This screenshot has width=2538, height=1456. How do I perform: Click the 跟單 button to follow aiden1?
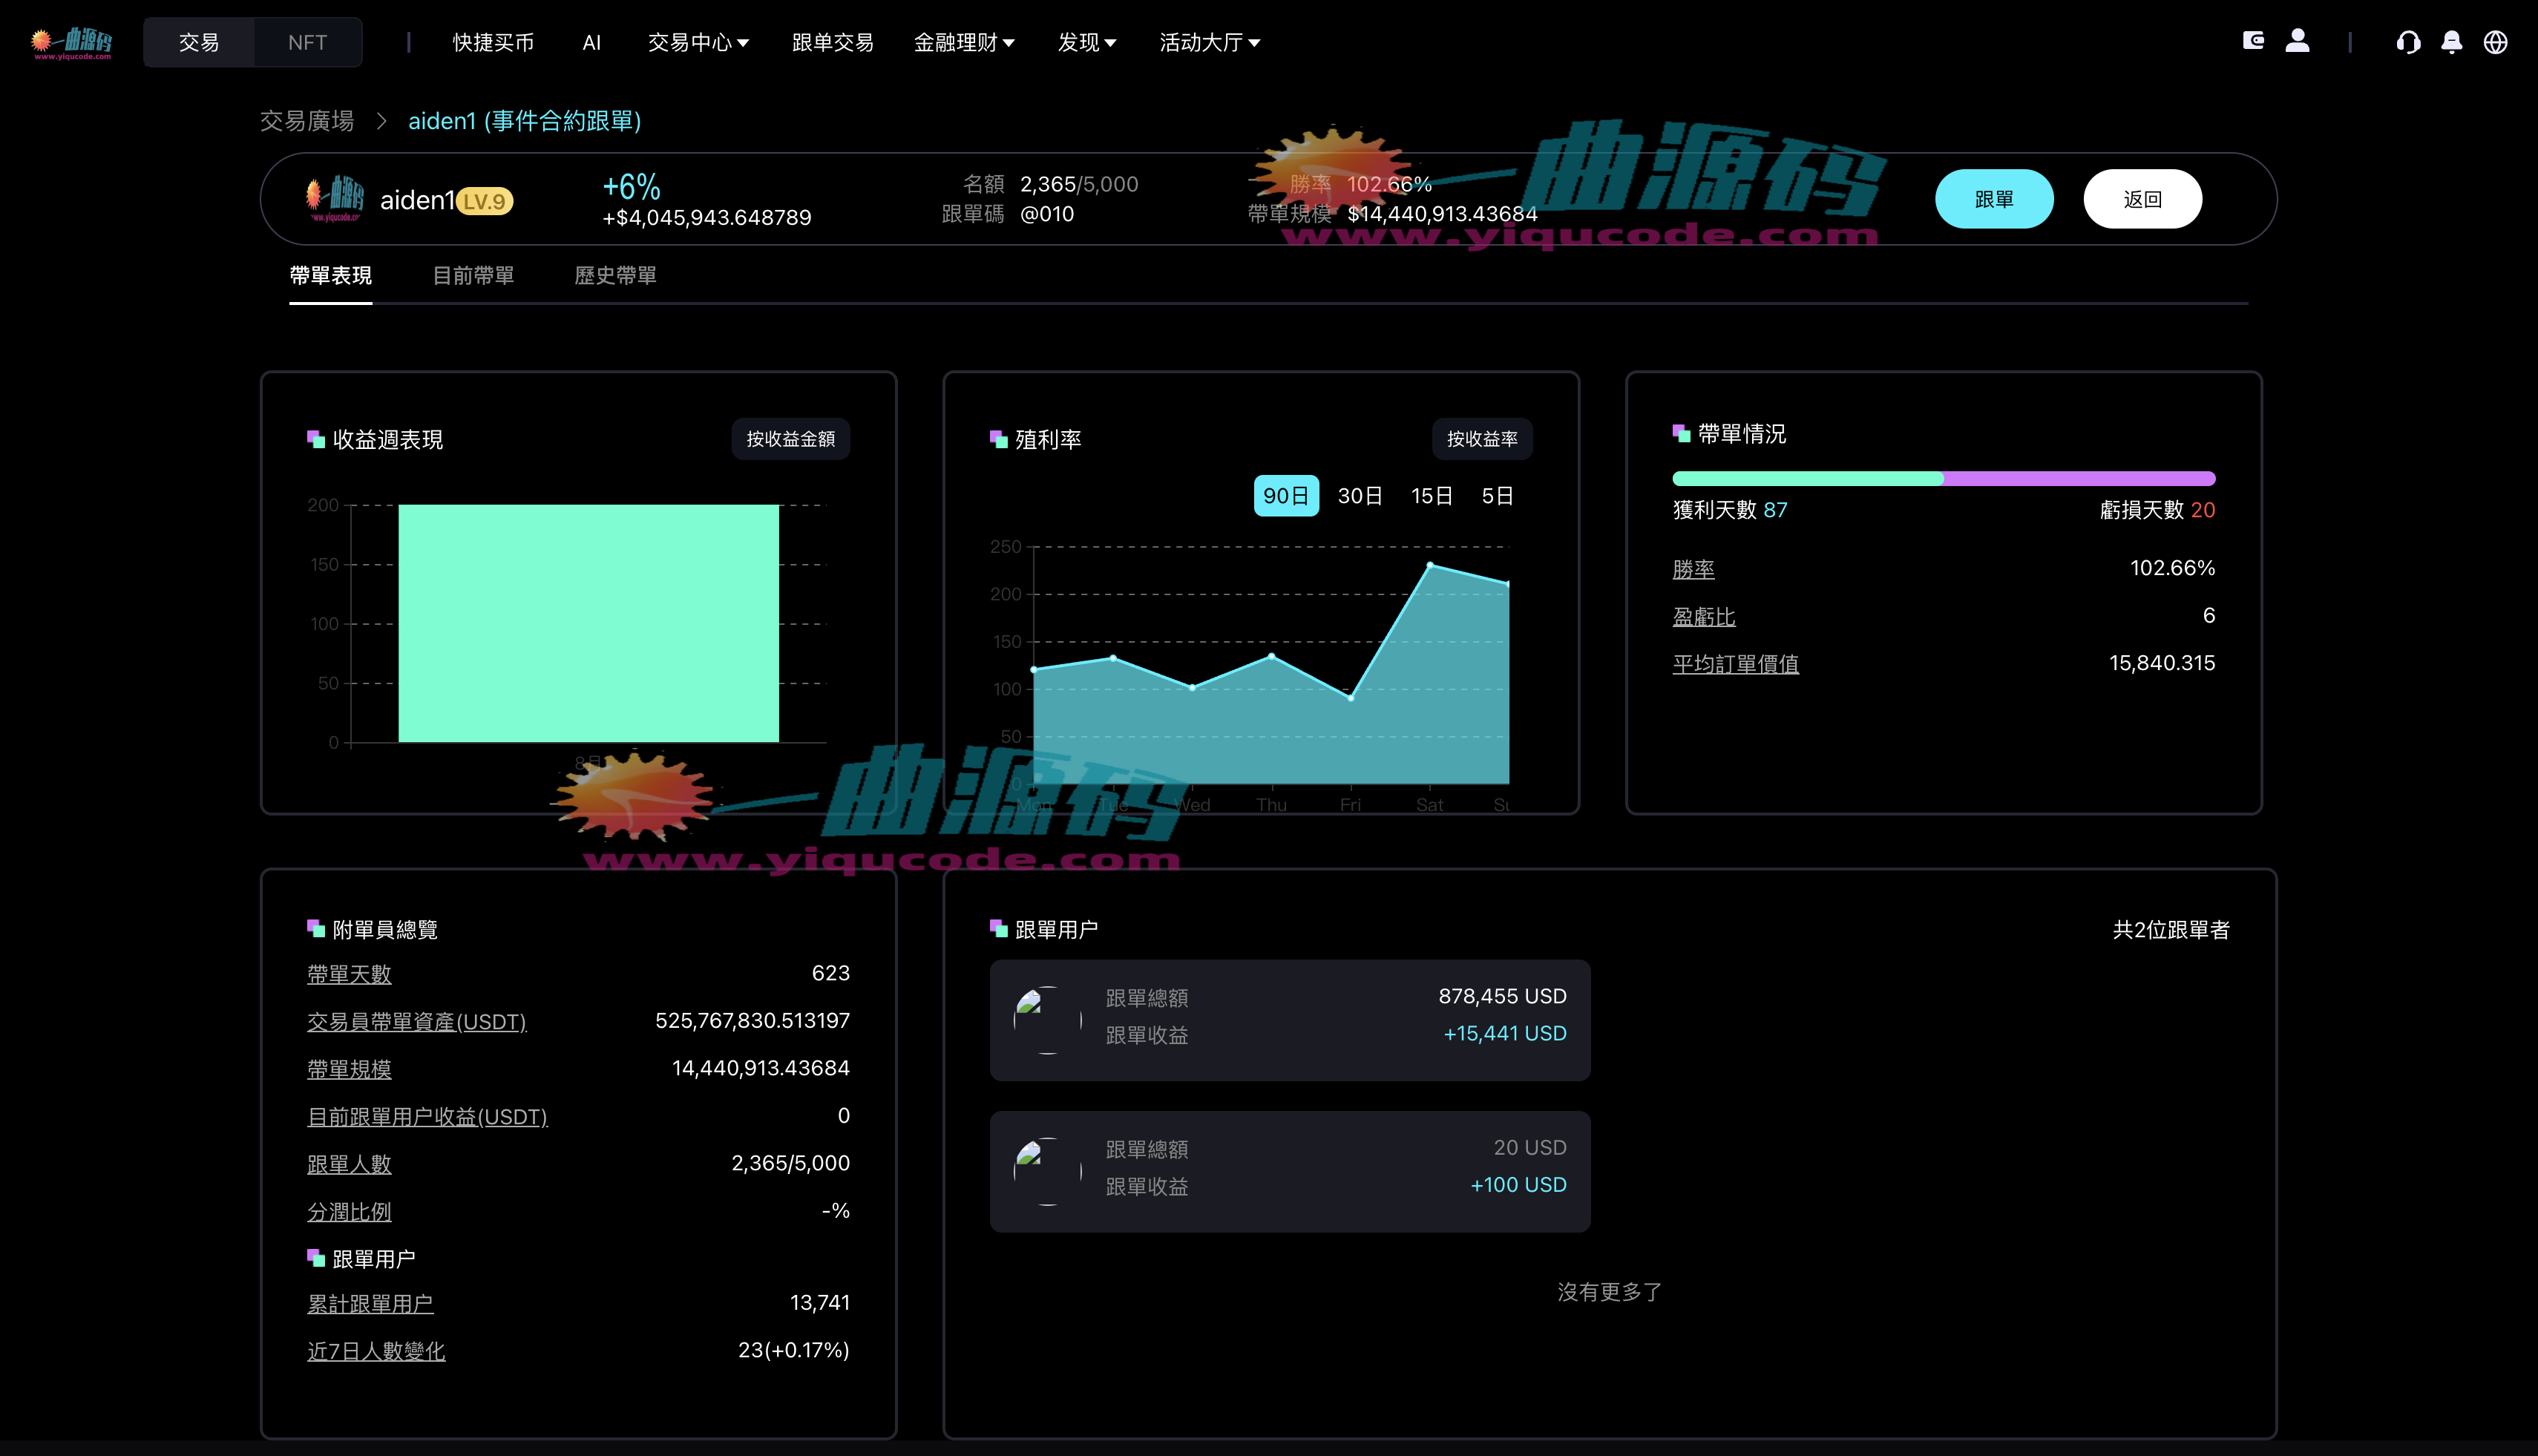click(1994, 198)
